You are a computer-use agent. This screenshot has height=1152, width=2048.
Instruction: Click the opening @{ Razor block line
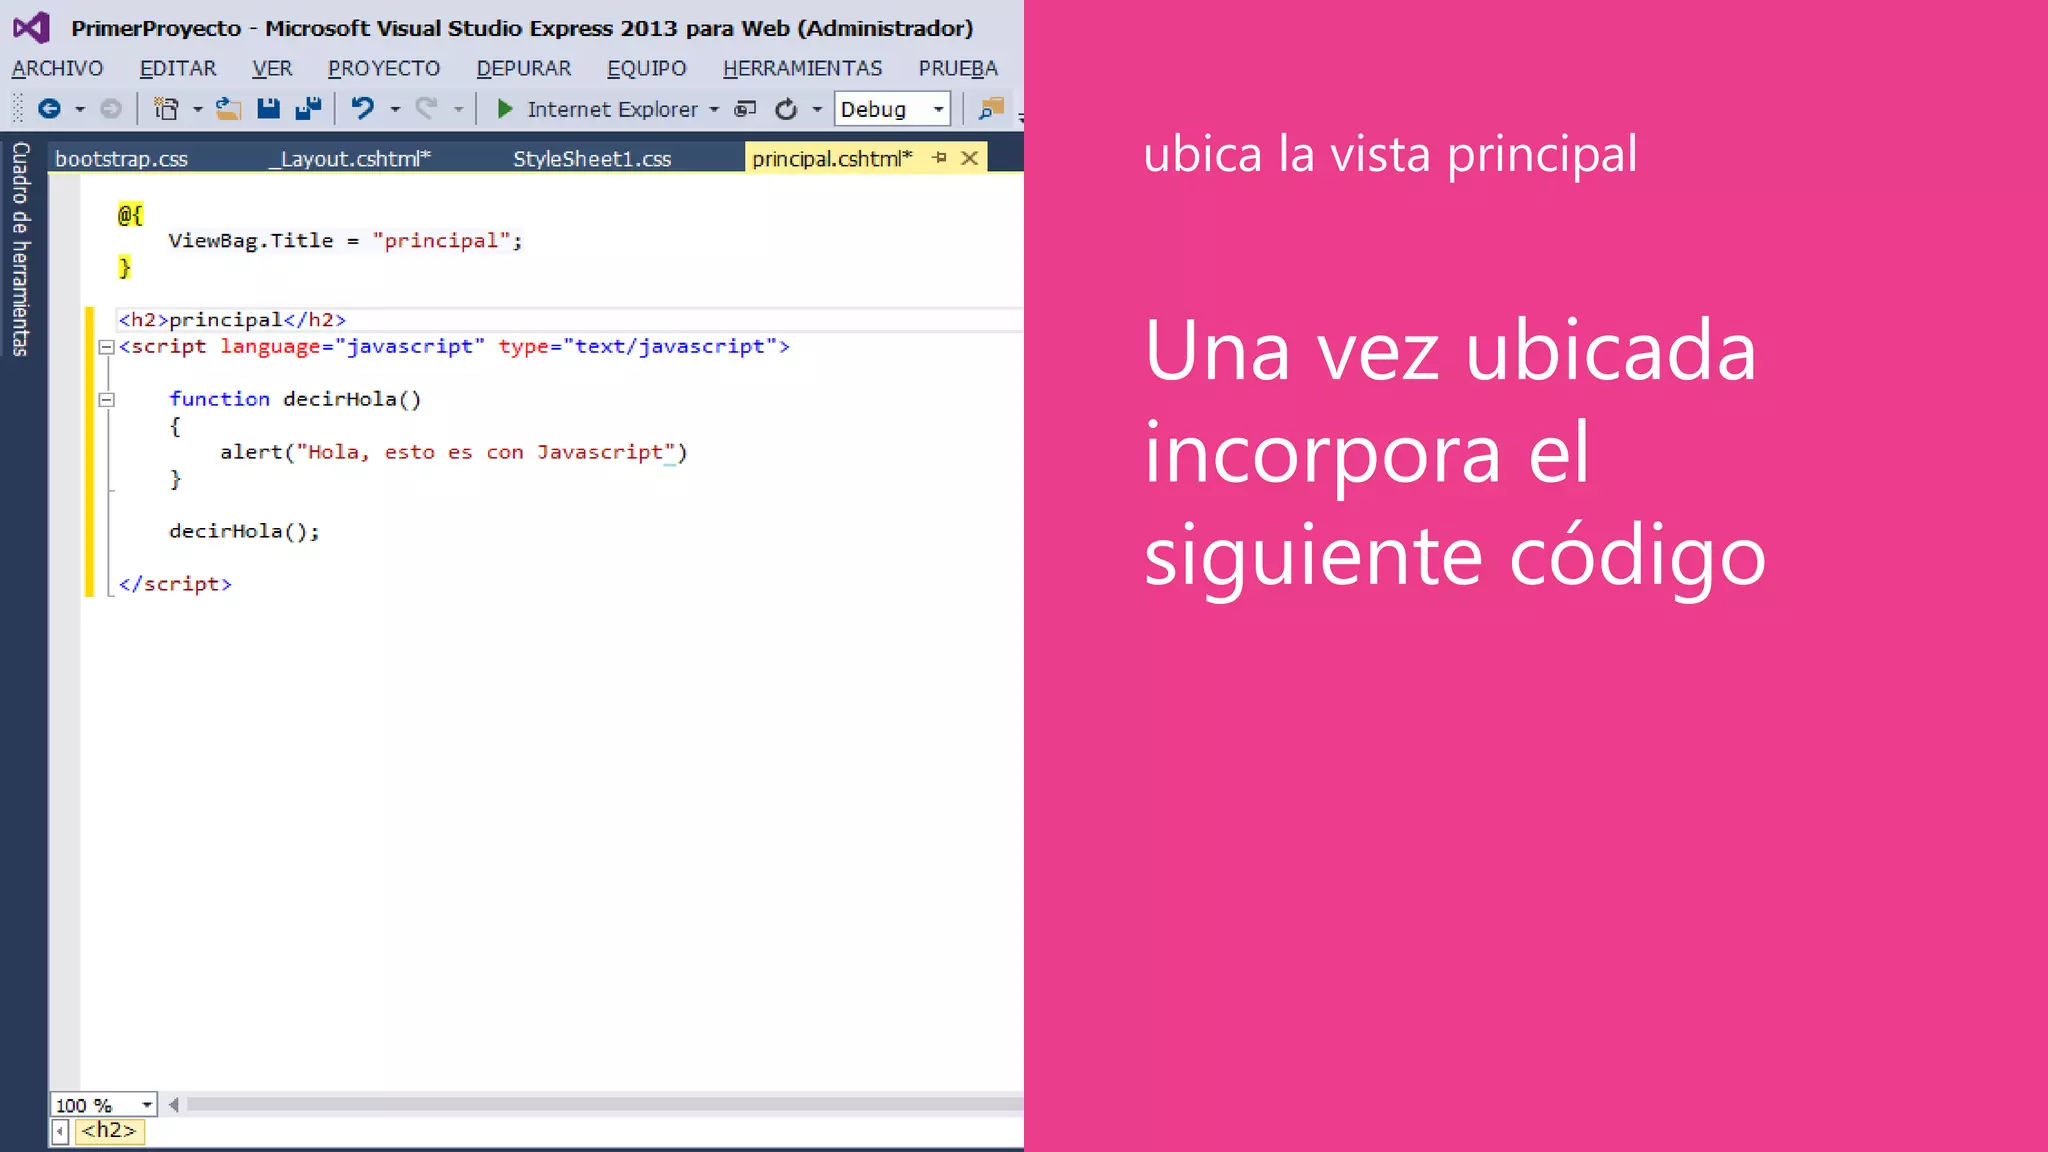130,214
